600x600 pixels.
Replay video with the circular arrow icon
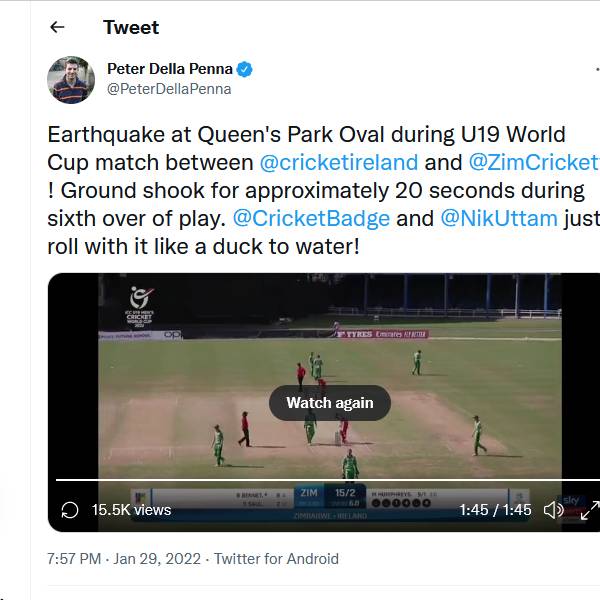click(70, 510)
